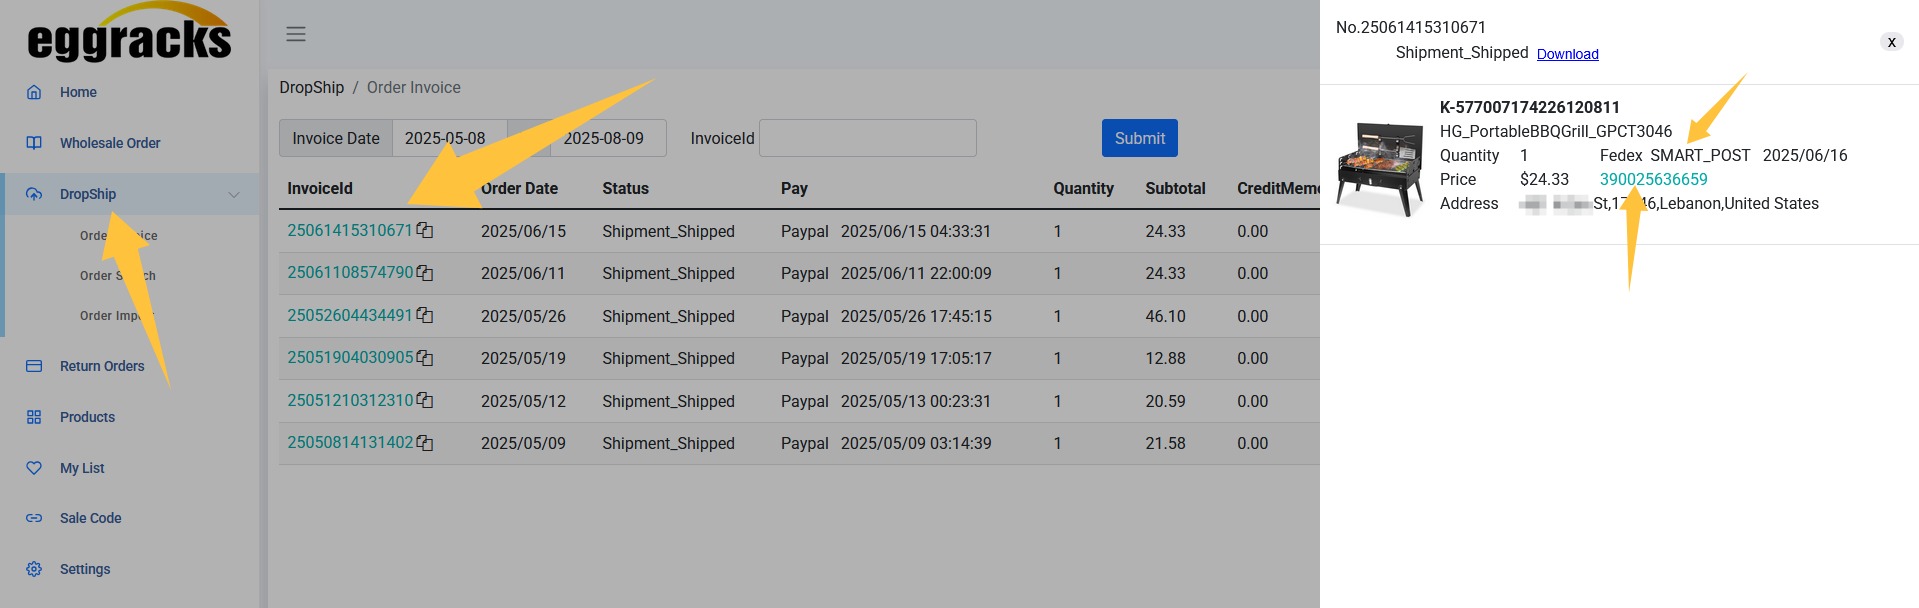Collapse the DropShip menu chevron
This screenshot has height=608, width=1919.
pyautogui.click(x=234, y=195)
